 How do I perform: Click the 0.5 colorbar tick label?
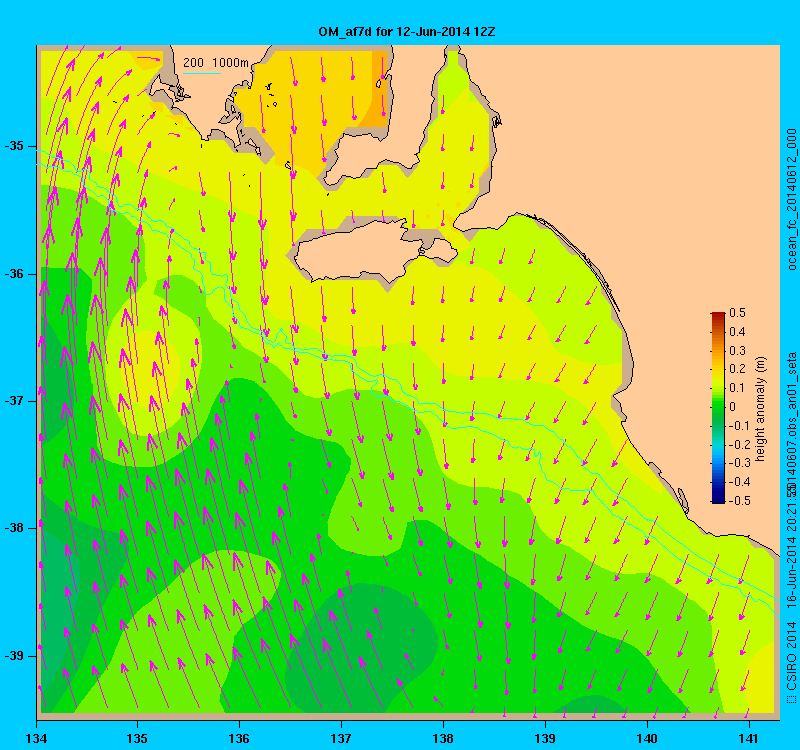point(737,313)
